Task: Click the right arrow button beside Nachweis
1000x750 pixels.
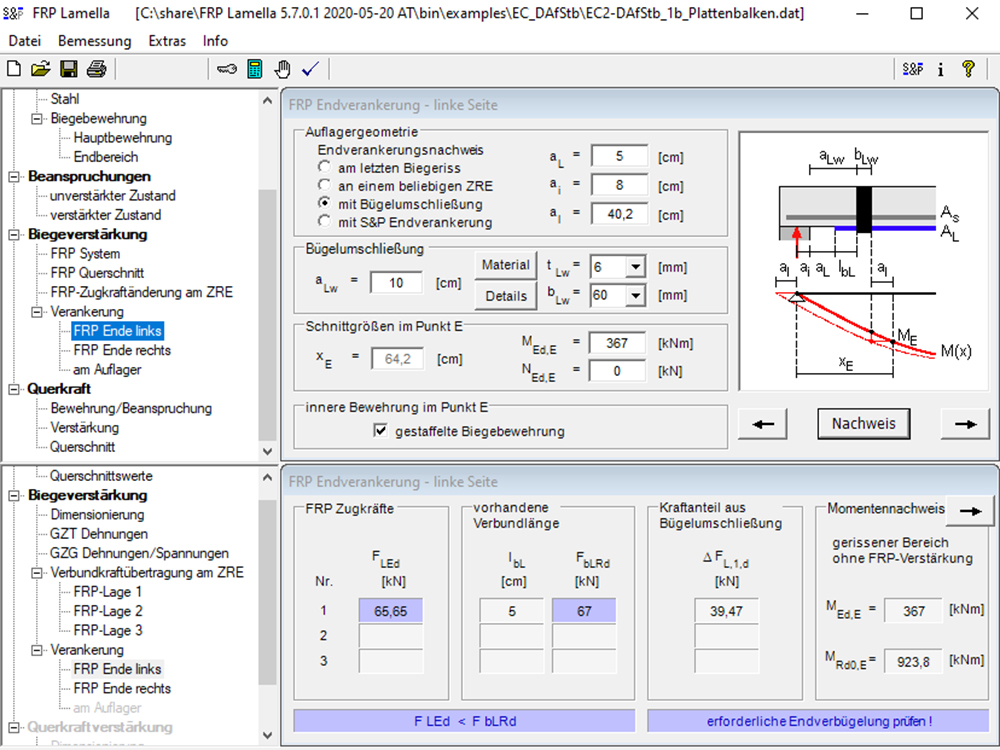Action: click(965, 424)
